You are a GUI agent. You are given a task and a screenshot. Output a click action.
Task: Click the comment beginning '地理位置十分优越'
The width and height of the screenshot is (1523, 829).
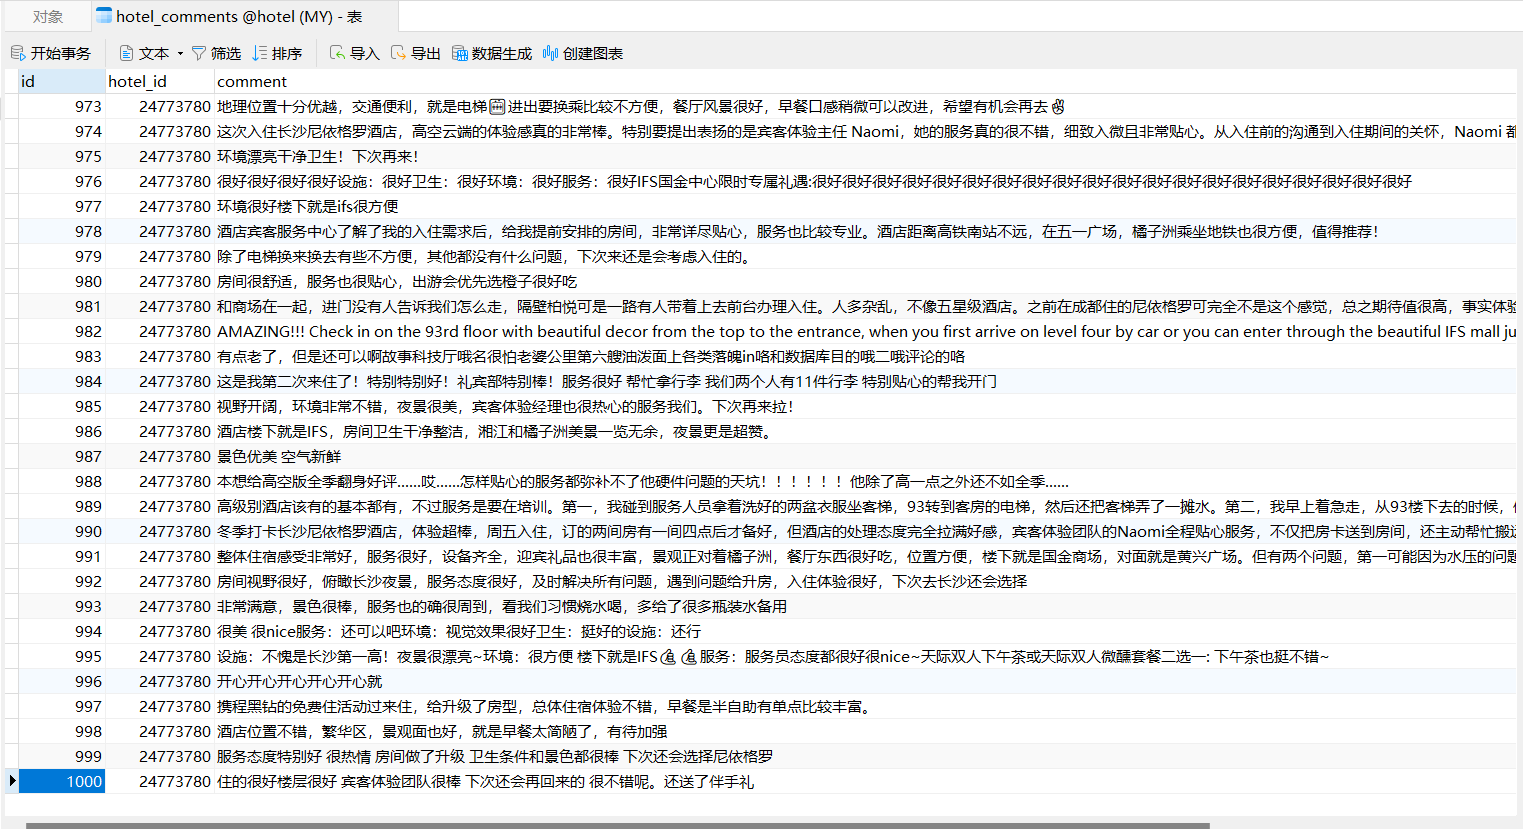[641, 106]
